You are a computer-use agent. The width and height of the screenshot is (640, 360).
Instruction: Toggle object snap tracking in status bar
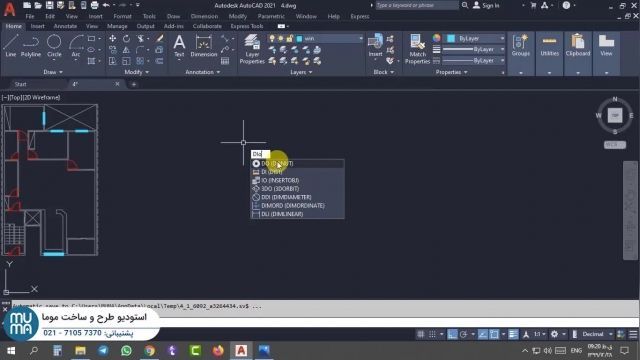[482, 335]
